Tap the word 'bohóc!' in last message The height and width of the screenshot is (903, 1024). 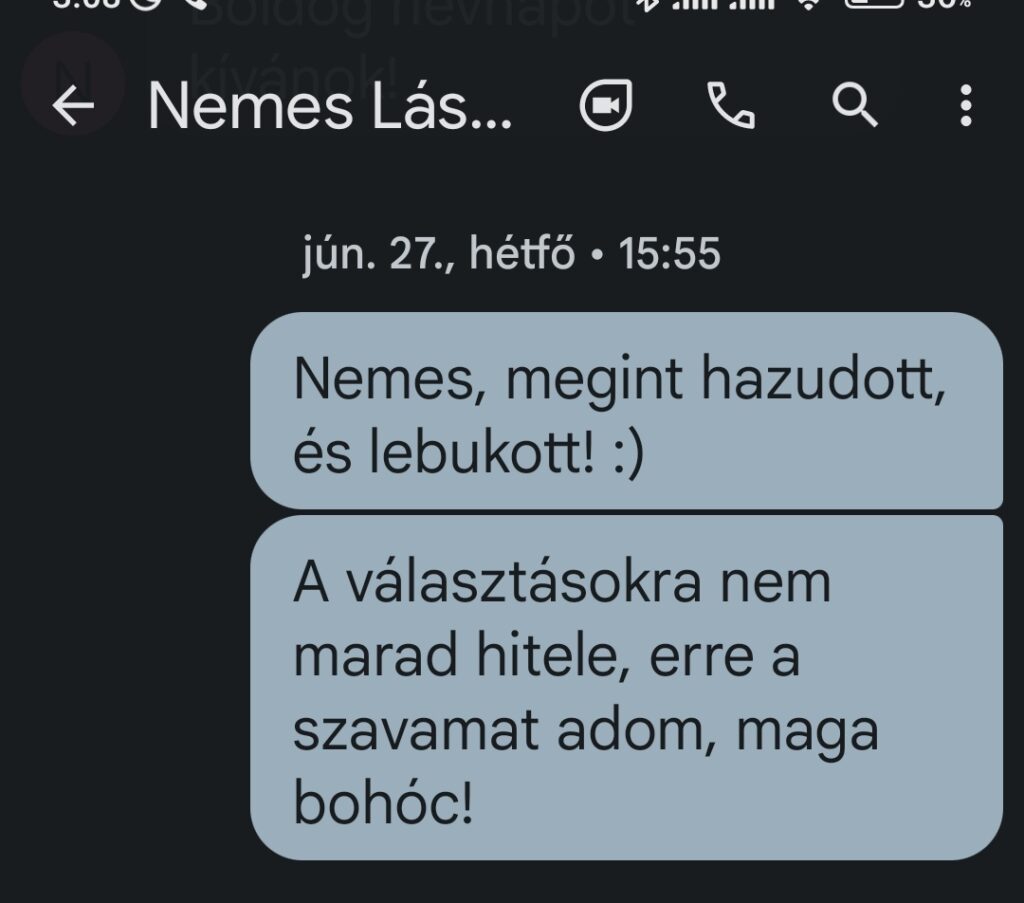[383, 803]
